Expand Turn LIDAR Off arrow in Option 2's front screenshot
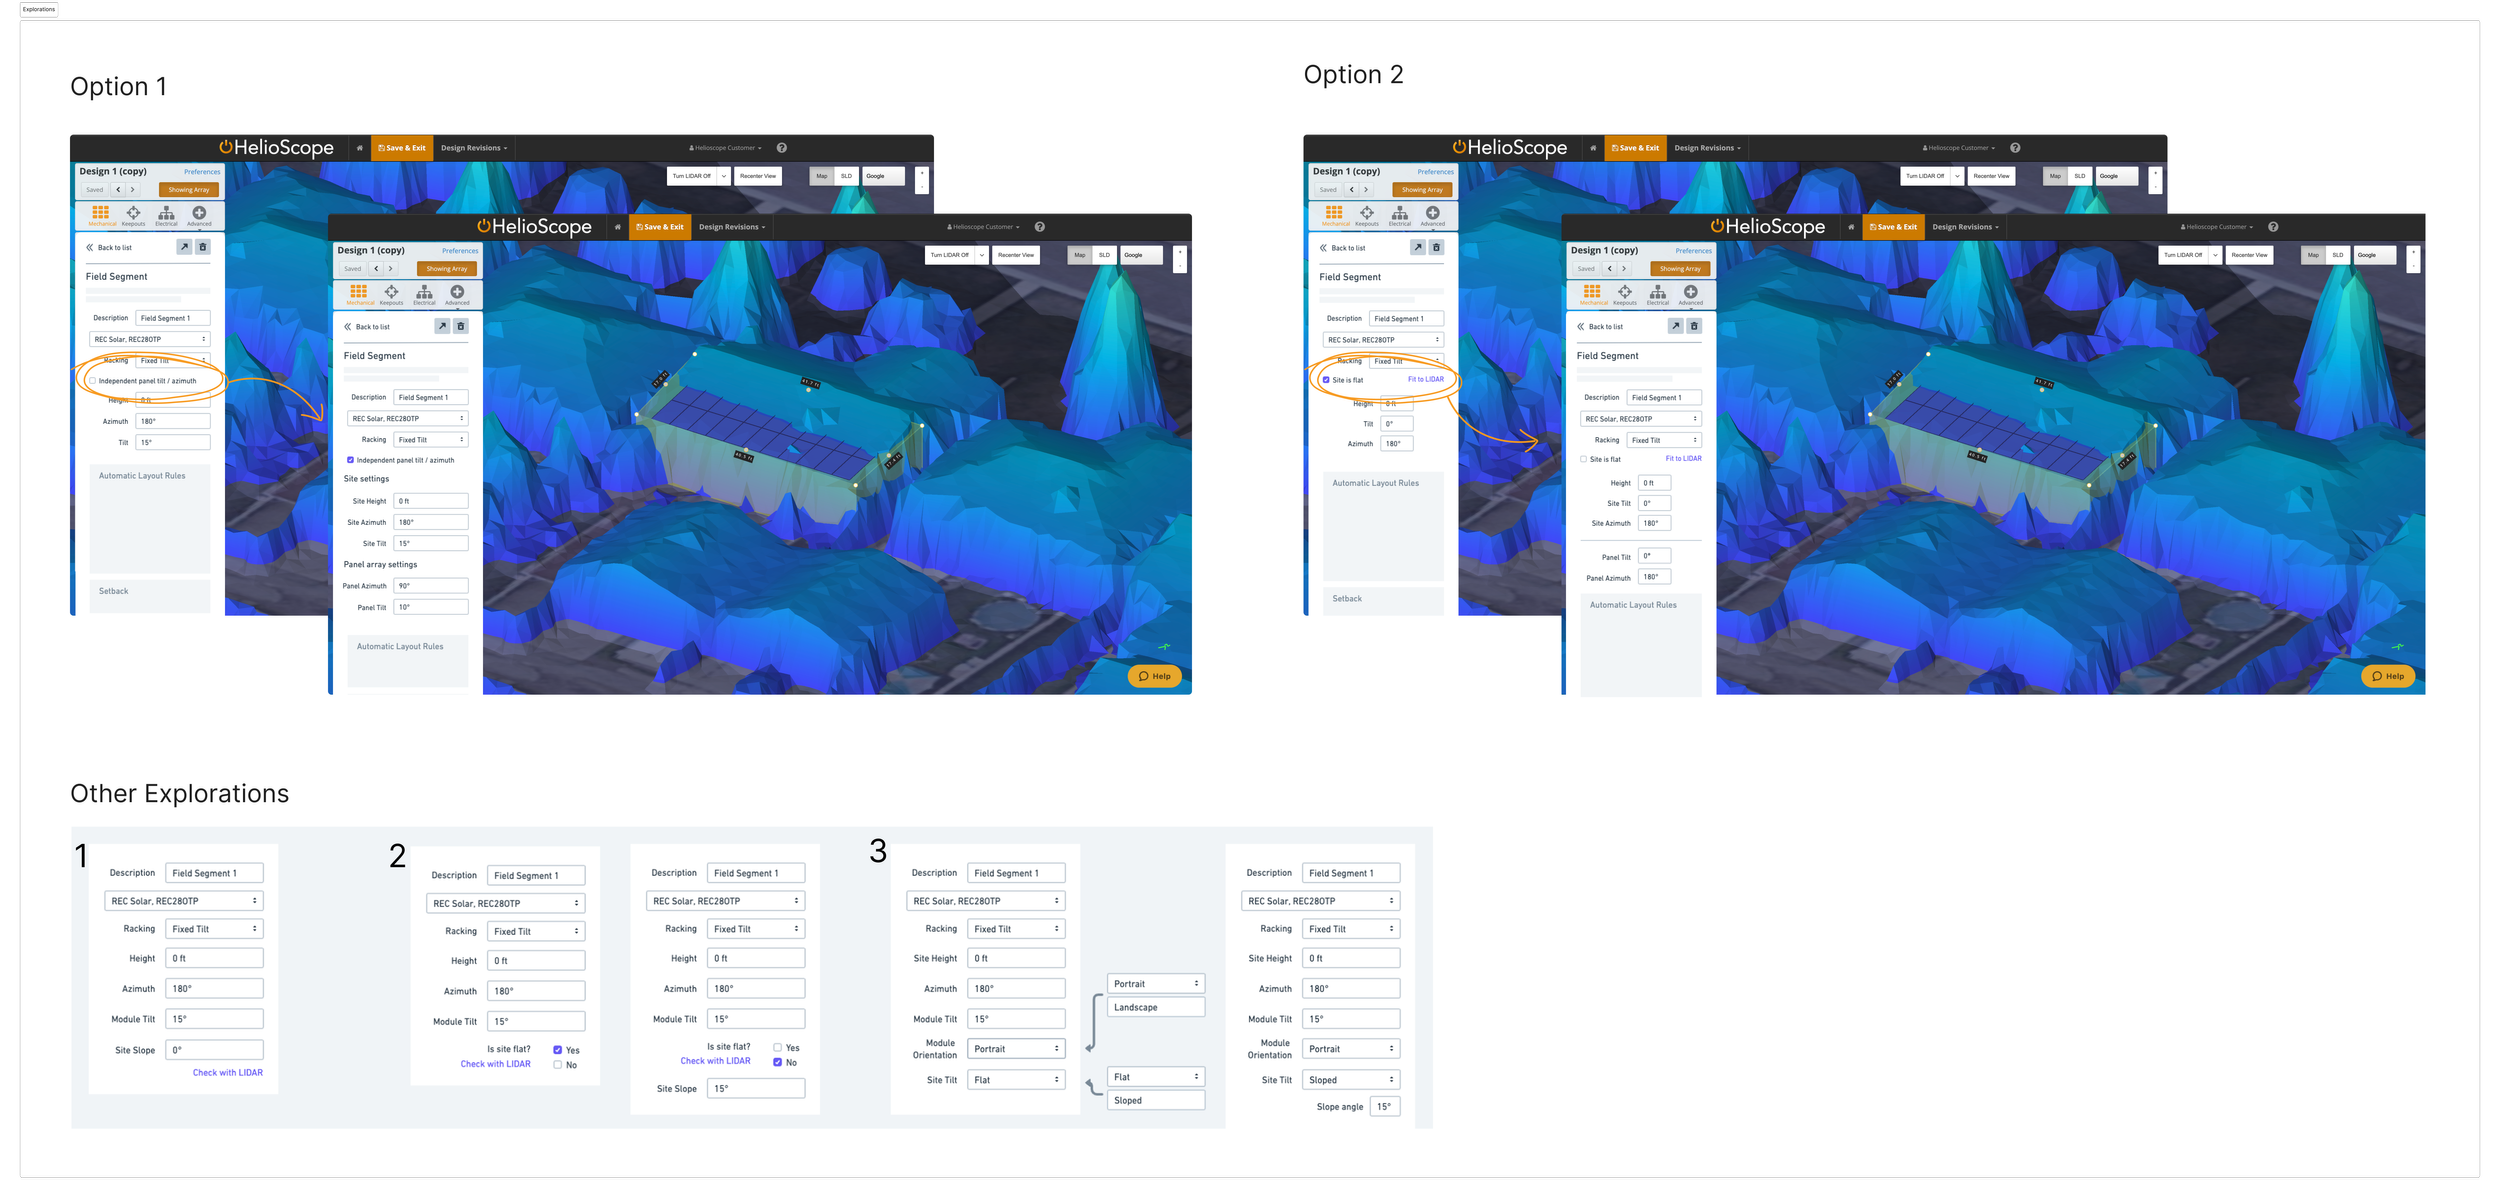The width and height of the screenshot is (2500, 1198). tap(2215, 255)
